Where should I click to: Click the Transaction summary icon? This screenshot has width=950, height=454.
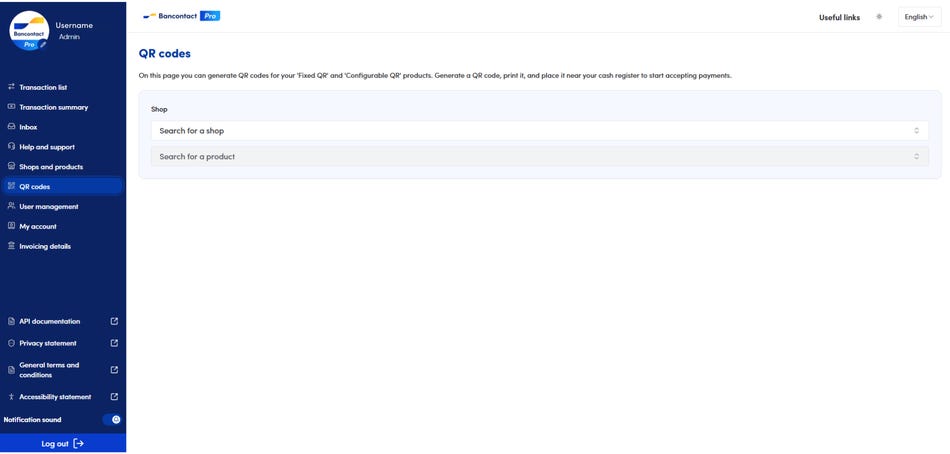tap(11, 107)
